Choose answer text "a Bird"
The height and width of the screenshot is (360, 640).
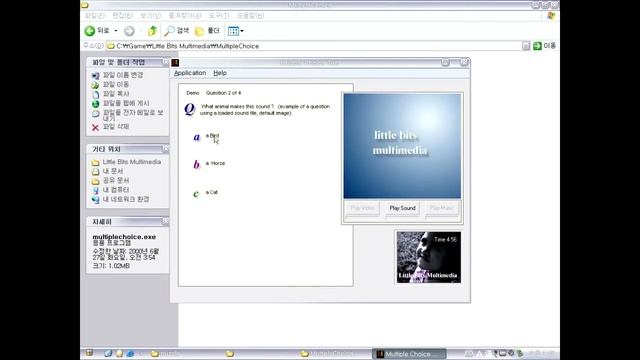[x=212, y=136]
